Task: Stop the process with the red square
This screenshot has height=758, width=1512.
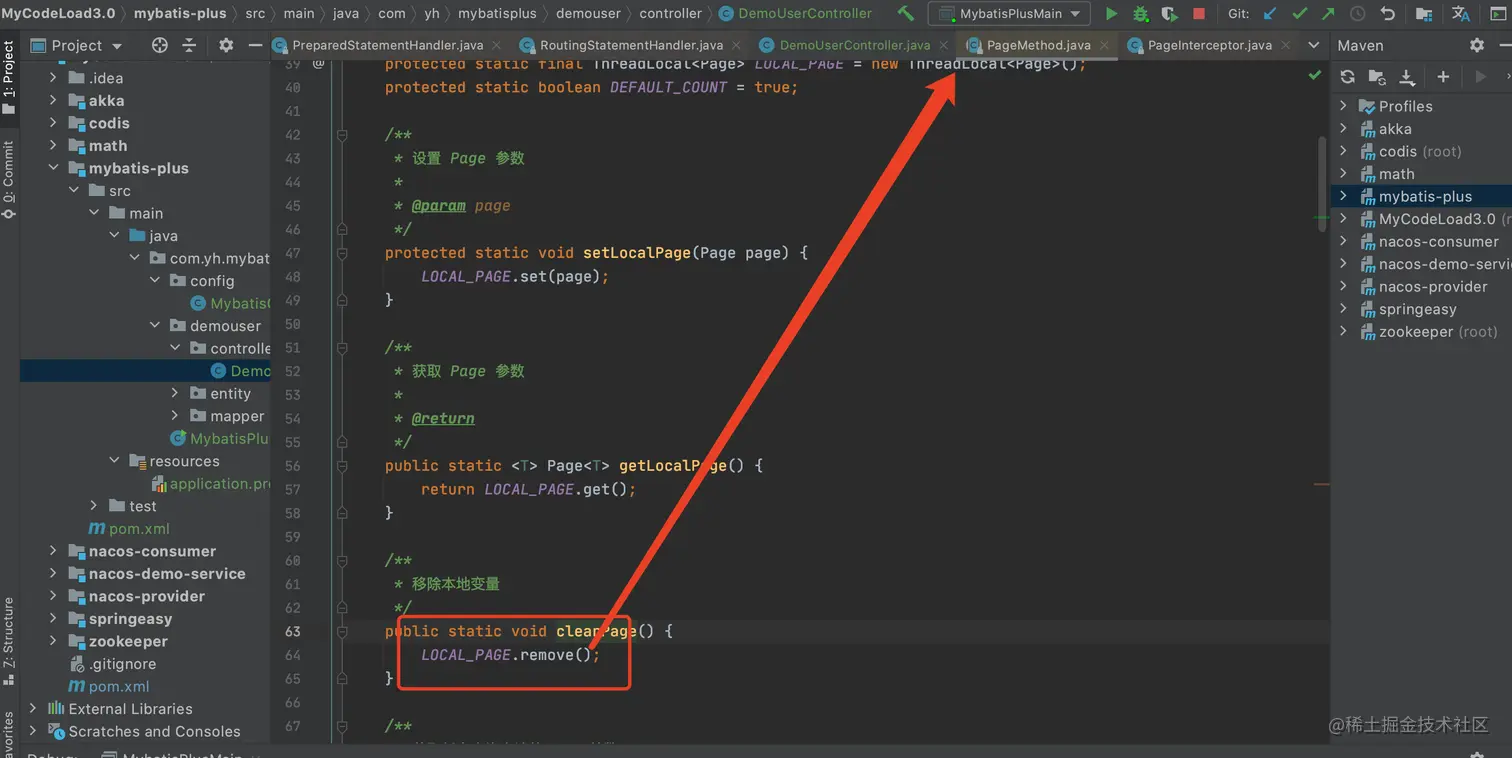Action: pyautogui.click(x=1198, y=14)
